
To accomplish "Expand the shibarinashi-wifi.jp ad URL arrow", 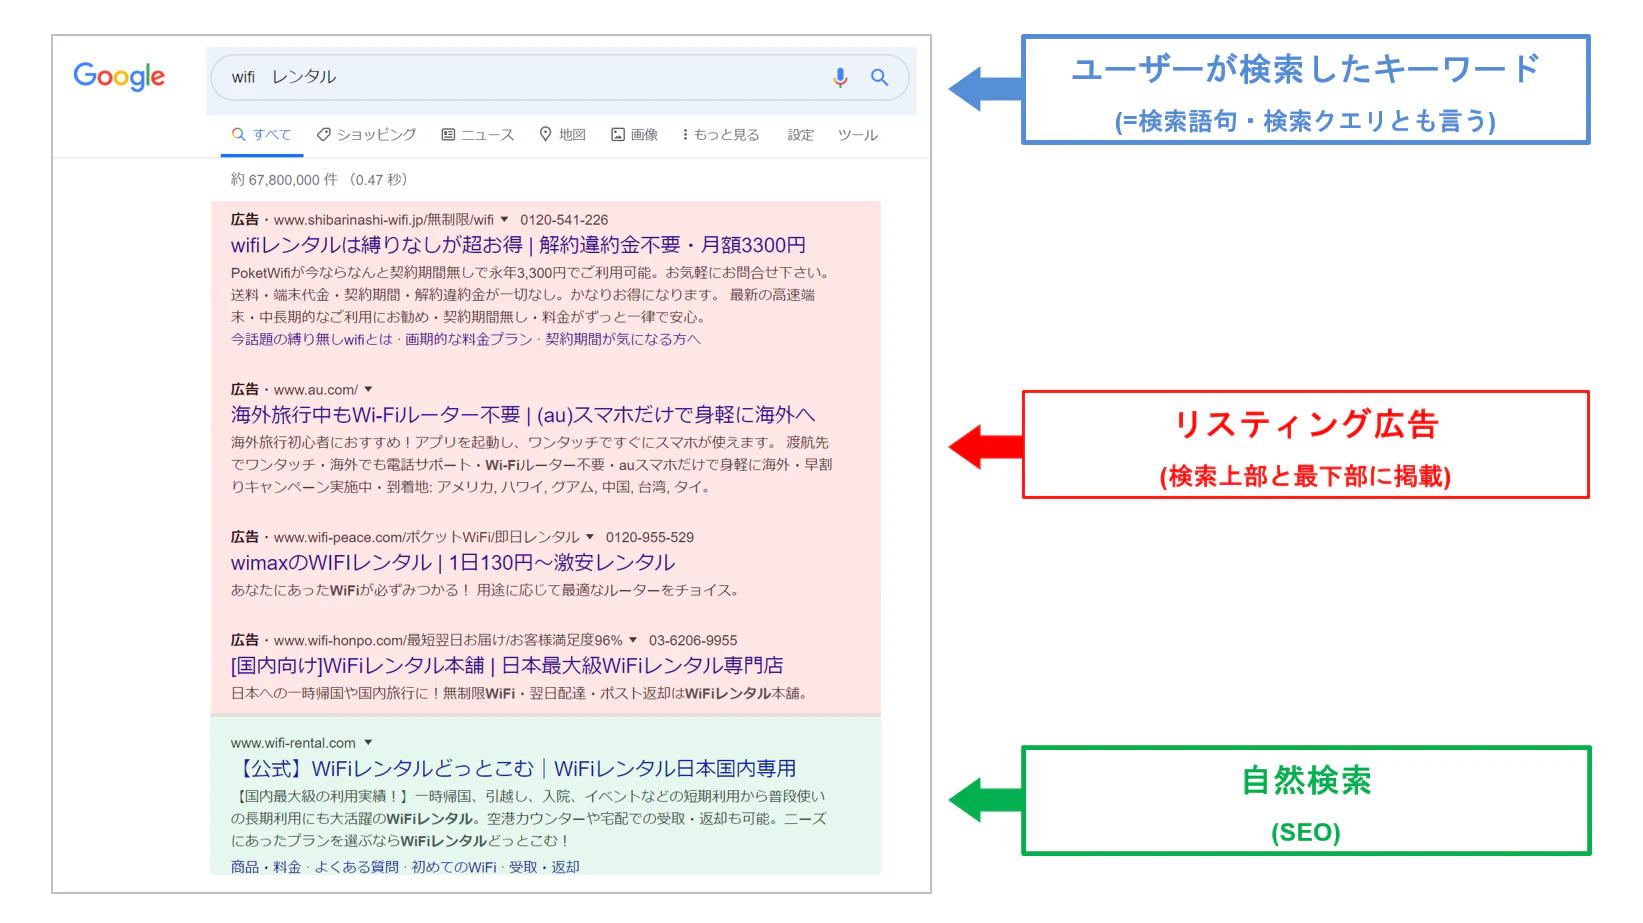I will tap(505, 219).
